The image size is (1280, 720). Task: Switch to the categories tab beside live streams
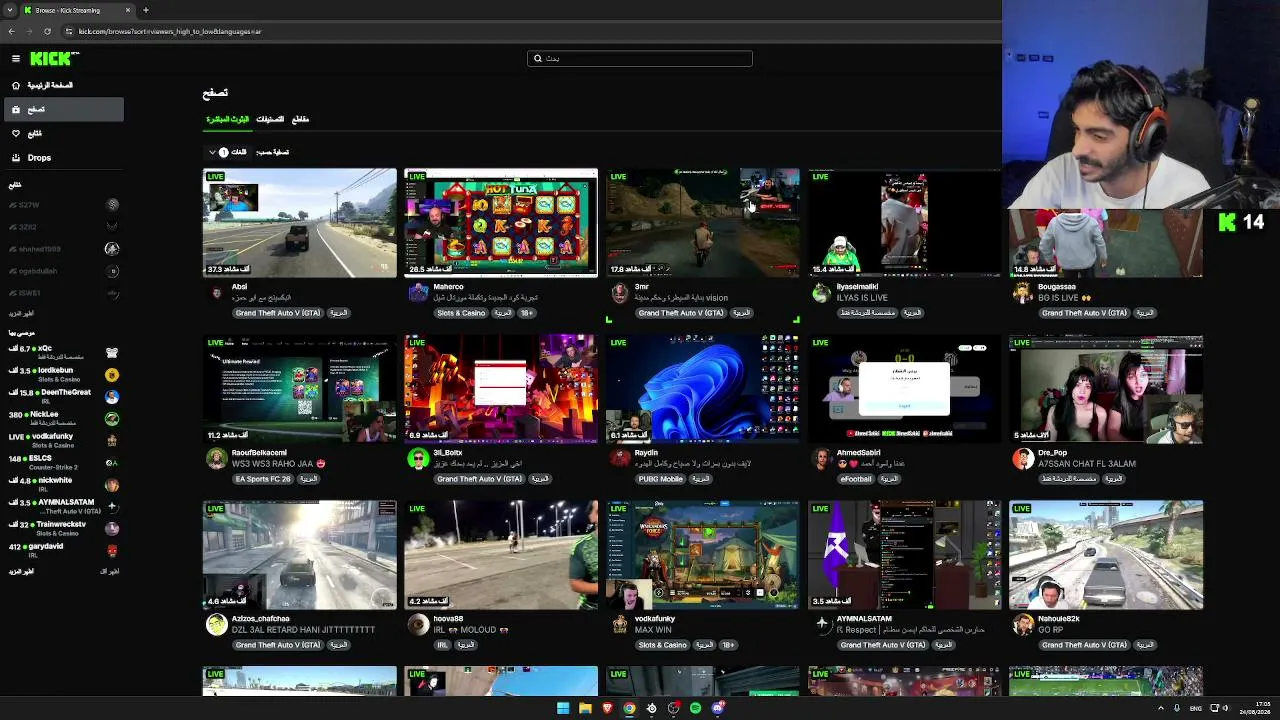coord(270,119)
